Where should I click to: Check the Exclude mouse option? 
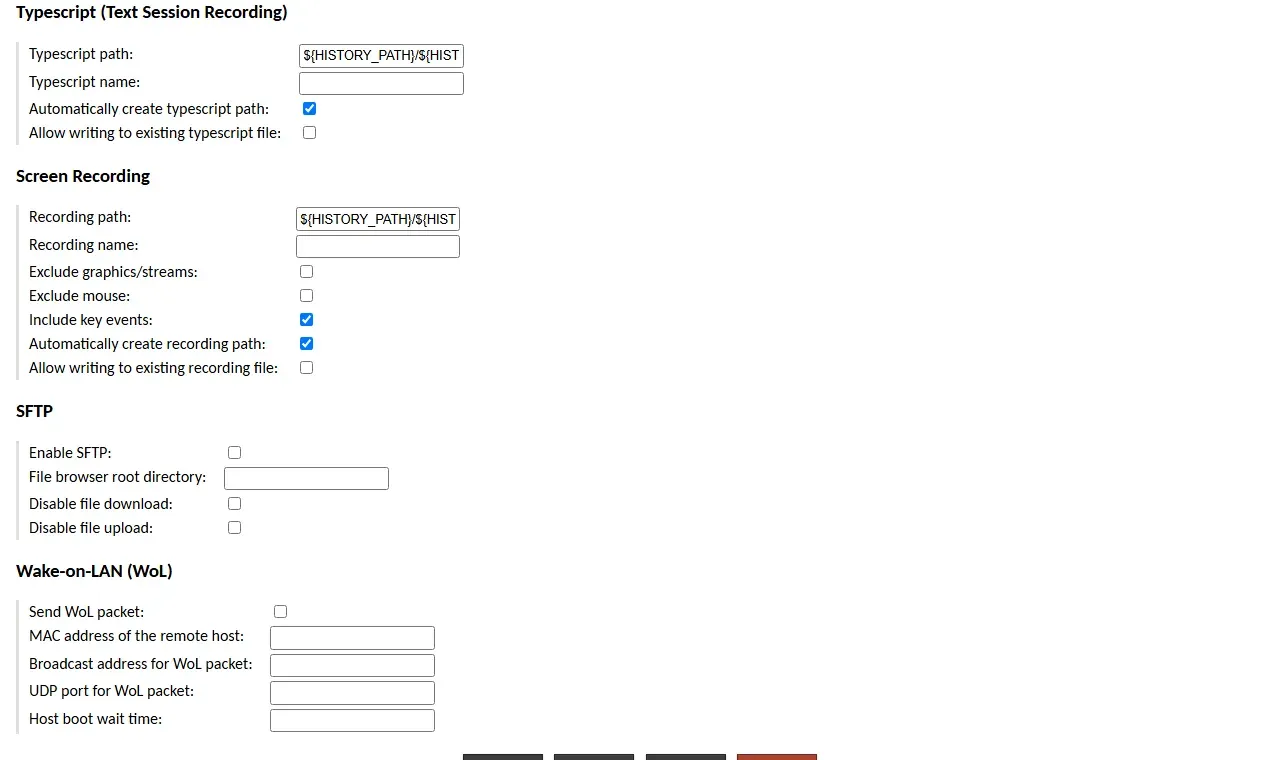306,296
